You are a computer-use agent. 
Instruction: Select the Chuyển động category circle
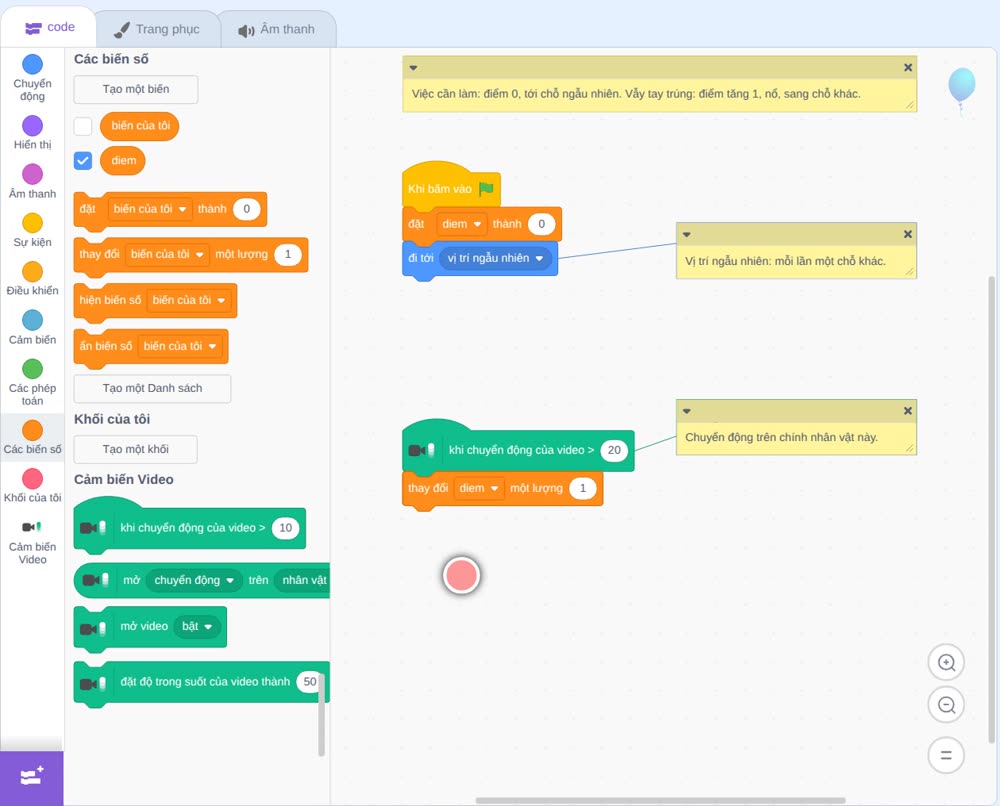point(33,64)
